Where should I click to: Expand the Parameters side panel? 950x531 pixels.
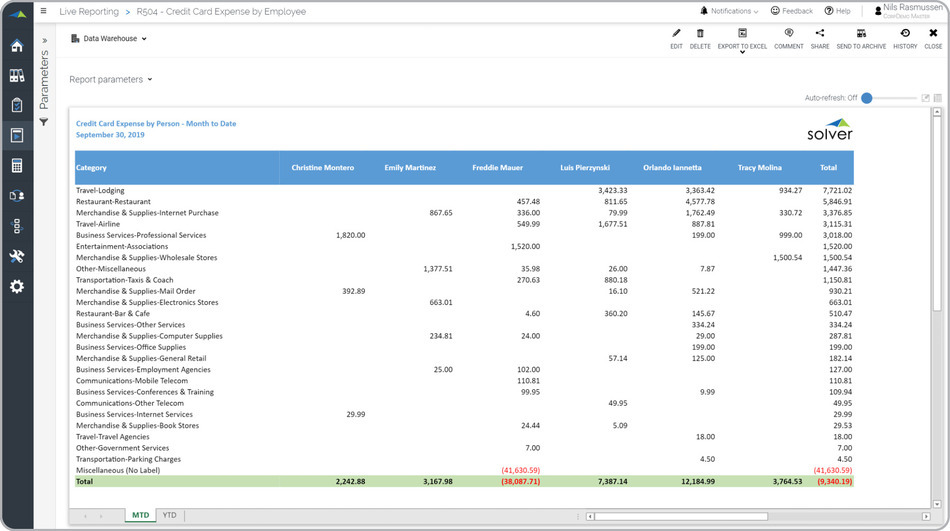pos(44,41)
